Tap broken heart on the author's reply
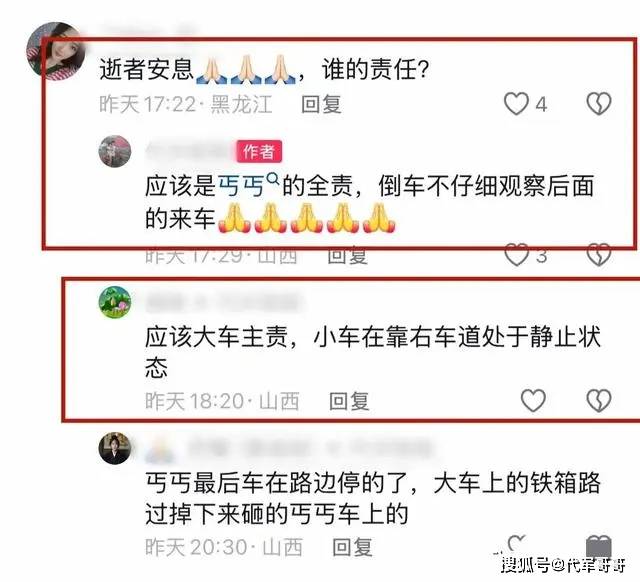640x582 pixels. click(x=599, y=255)
